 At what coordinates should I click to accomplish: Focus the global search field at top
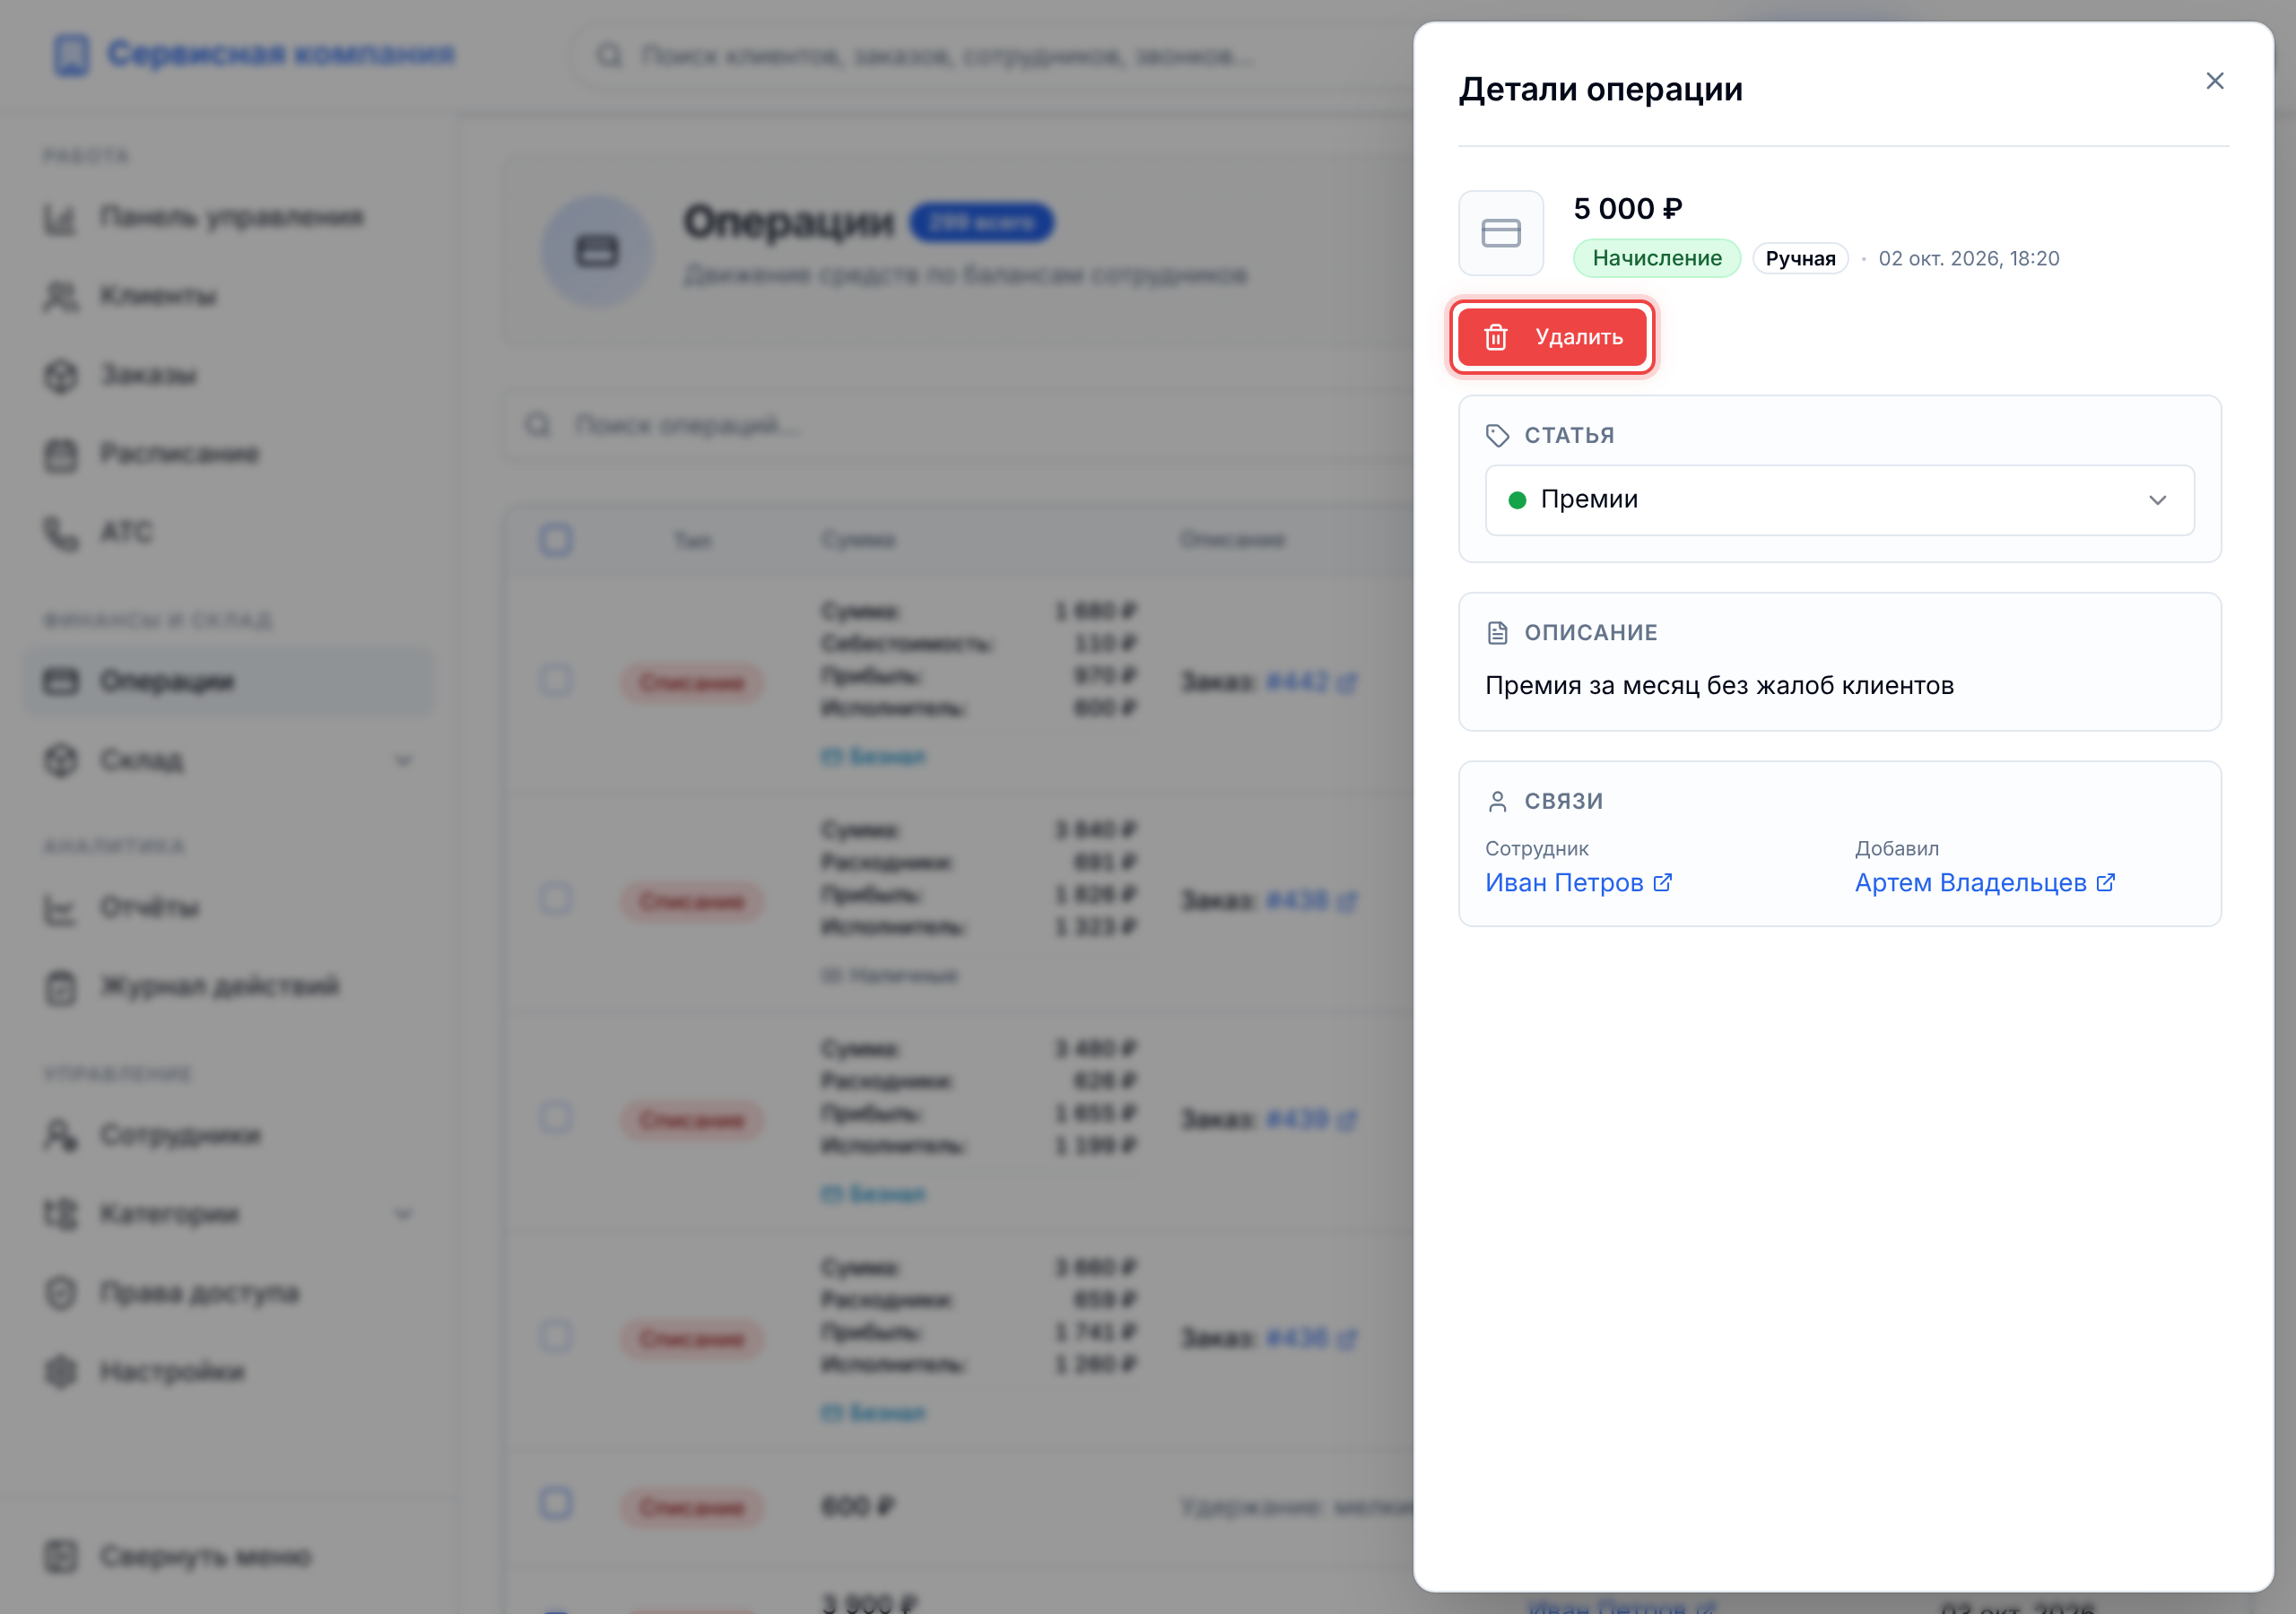pos(990,55)
